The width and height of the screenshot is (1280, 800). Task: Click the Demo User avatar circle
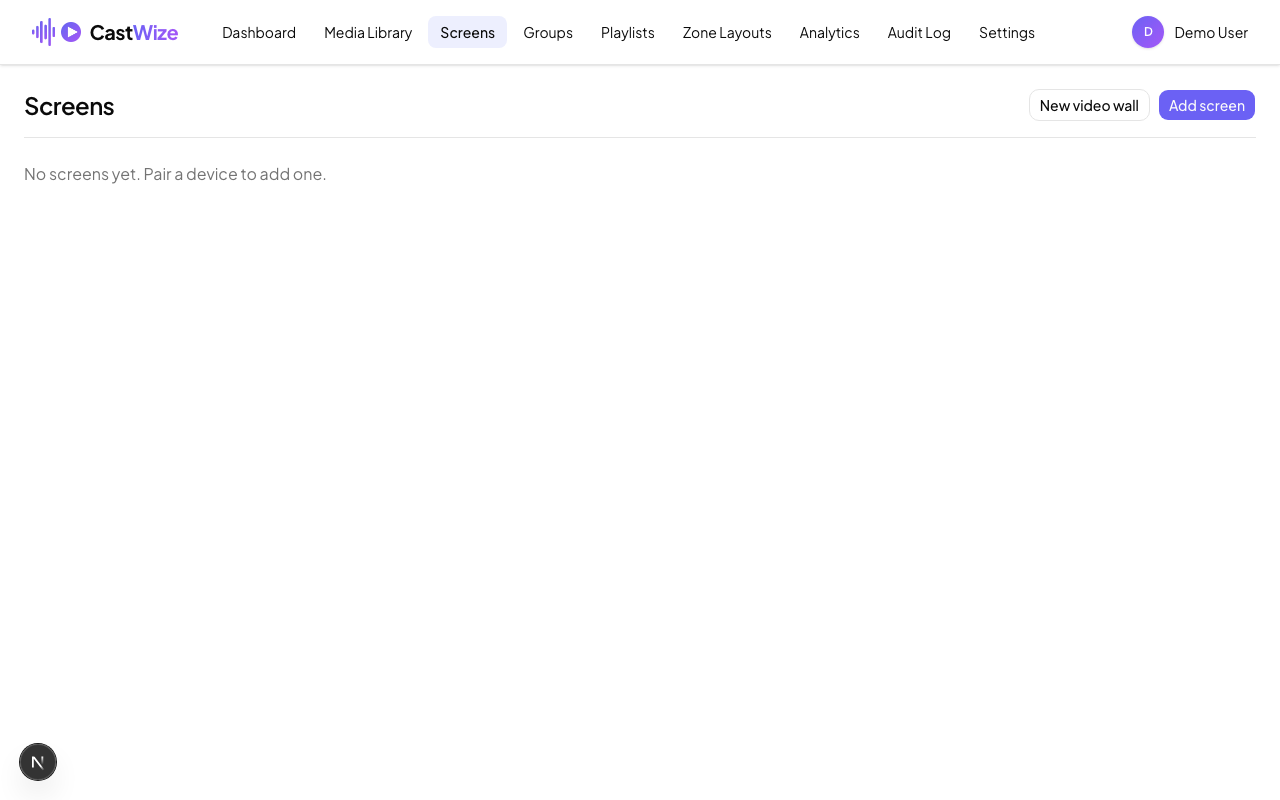1148,32
